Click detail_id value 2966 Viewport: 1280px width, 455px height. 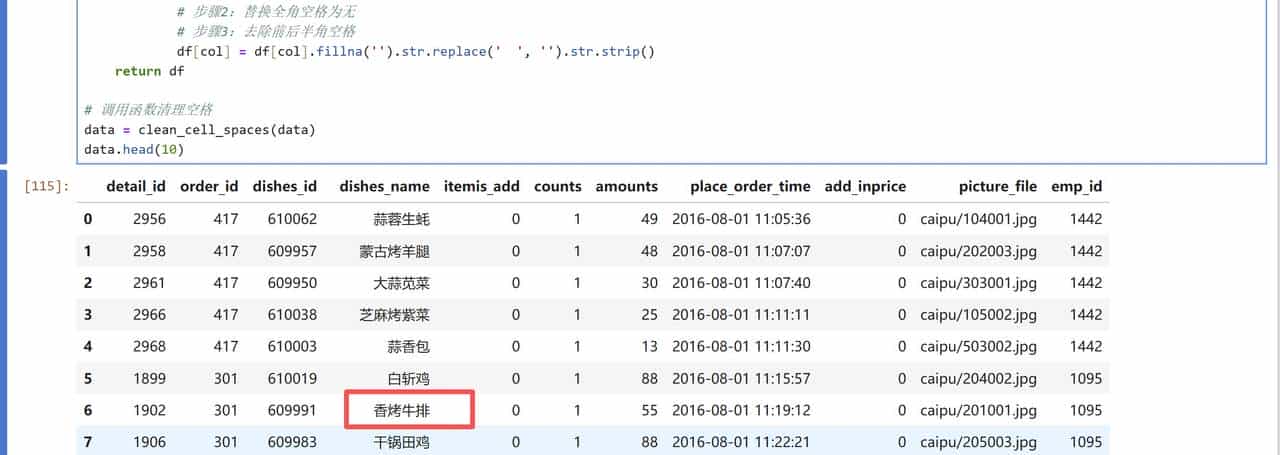pos(149,315)
